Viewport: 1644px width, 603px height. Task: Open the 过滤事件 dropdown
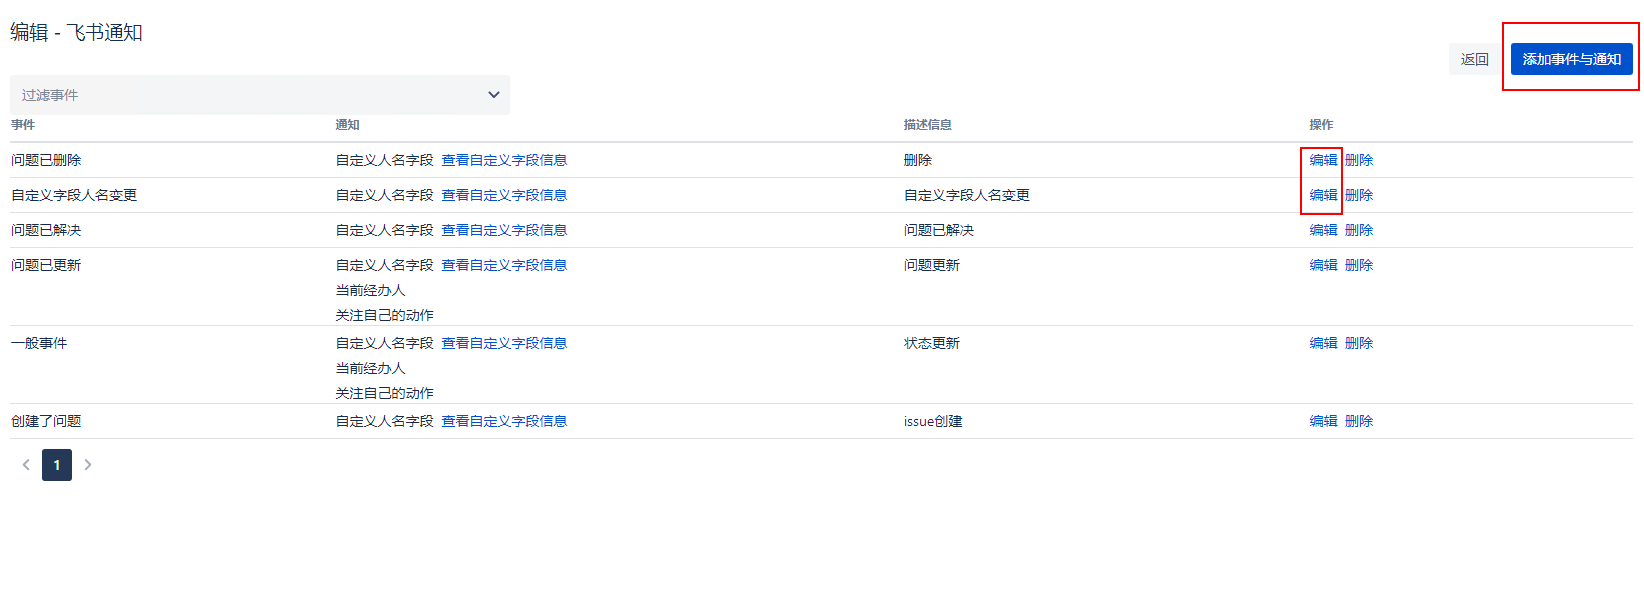tap(260, 95)
